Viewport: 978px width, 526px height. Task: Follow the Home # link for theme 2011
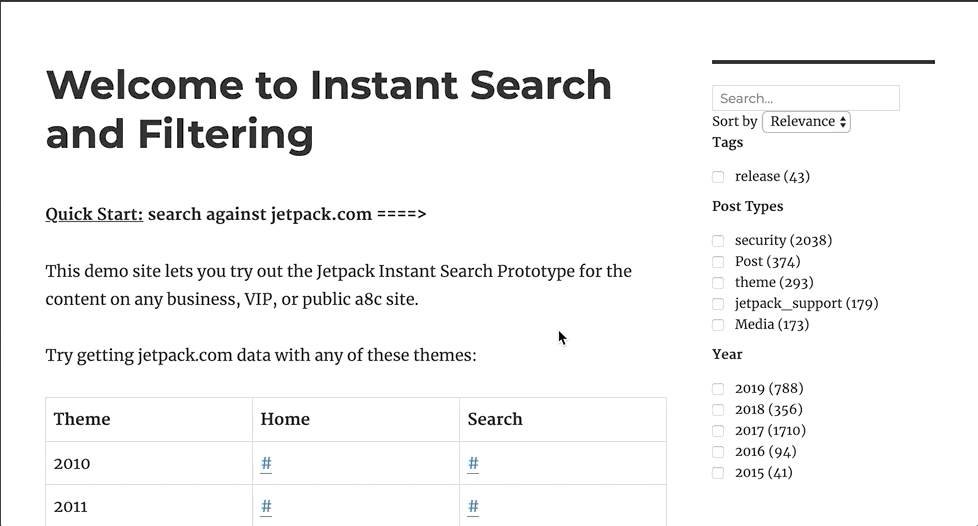[x=266, y=507]
